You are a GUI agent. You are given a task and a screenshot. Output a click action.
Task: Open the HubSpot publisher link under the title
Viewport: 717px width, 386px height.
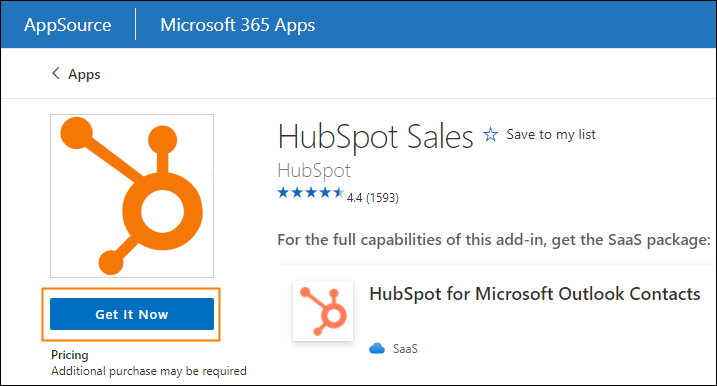tap(314, 171)
